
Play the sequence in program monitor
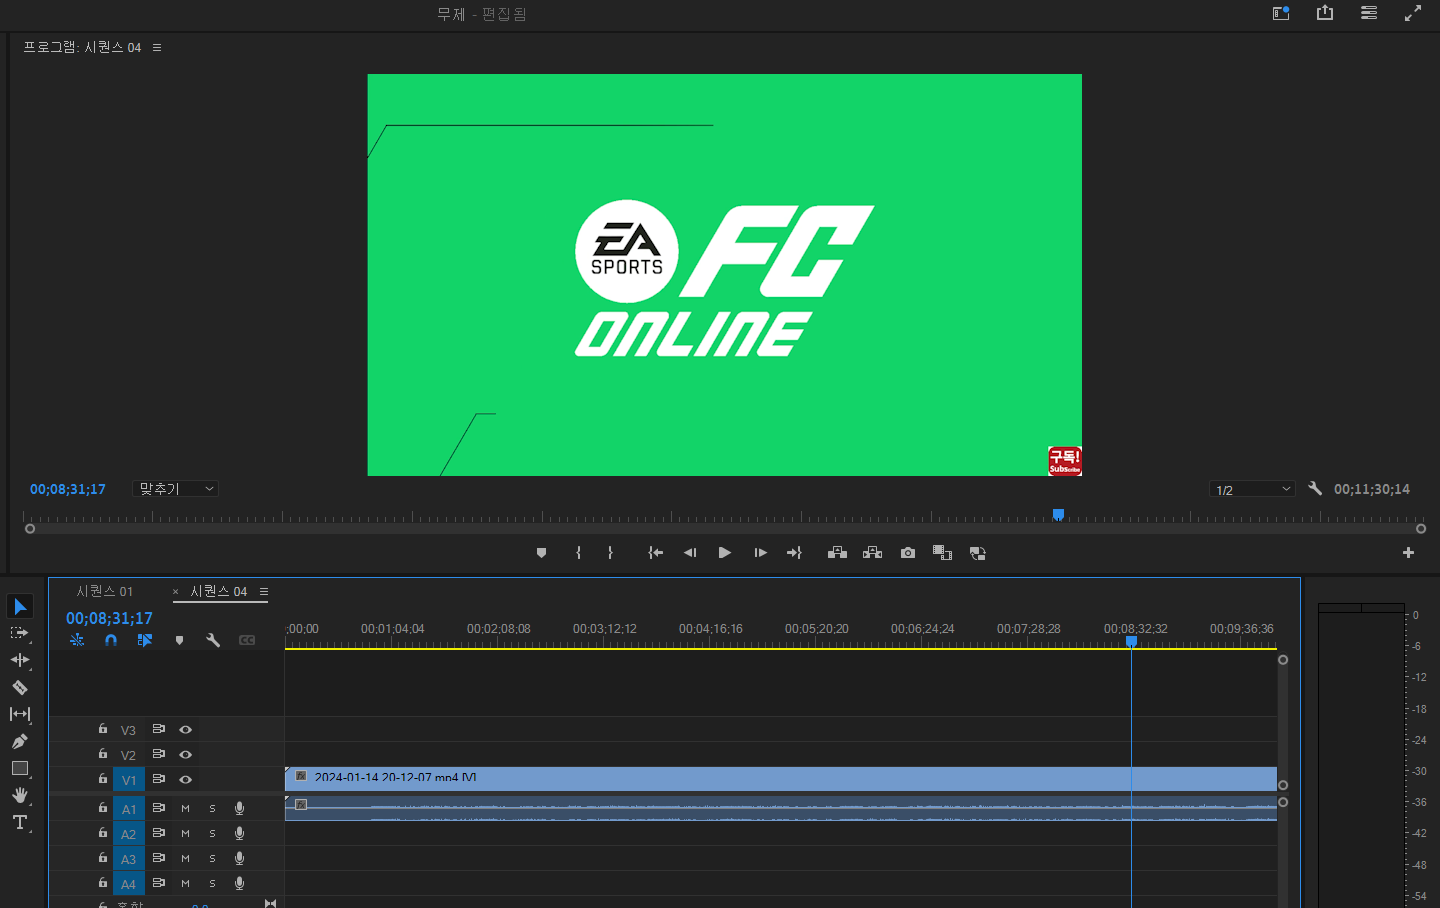(x=725, y=553)
